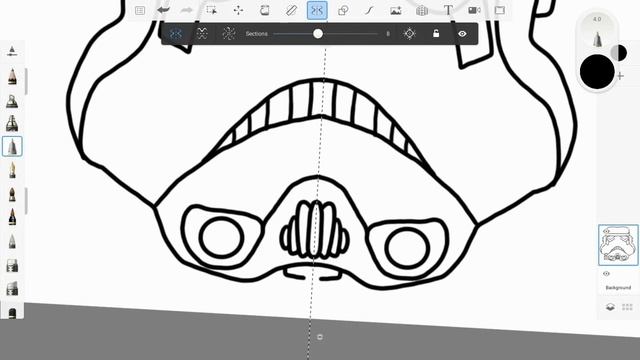Select the dark ballpoint pen brush
The width and height of the screenshot is (640, 360).
pos(12,217)
